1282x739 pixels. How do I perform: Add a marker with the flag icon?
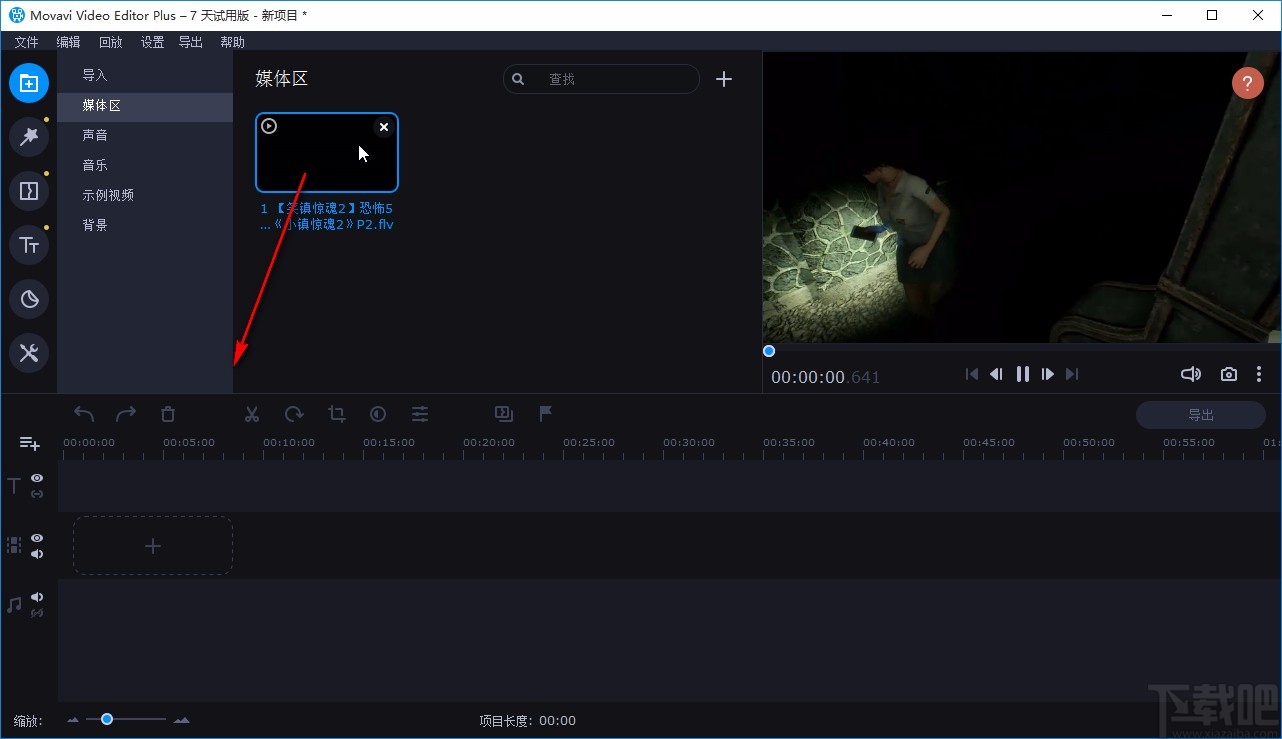[x=546, y=414]
